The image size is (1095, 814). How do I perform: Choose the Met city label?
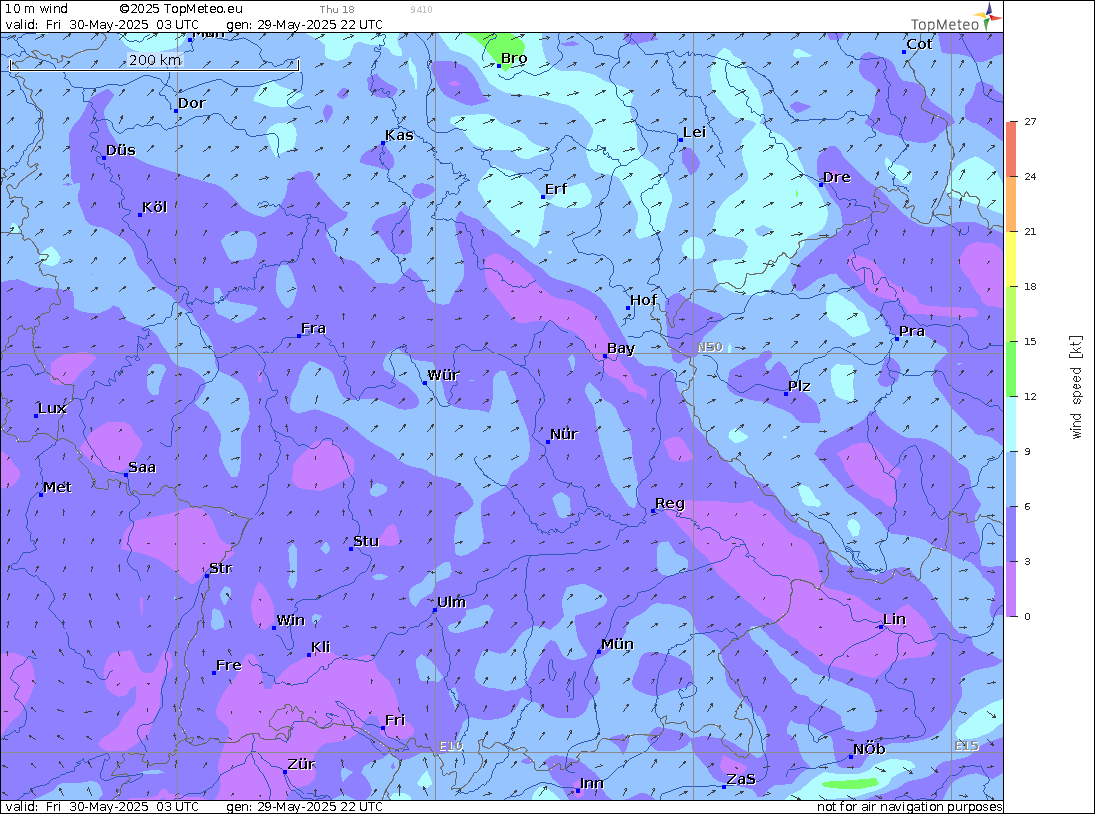pos(57,487)
